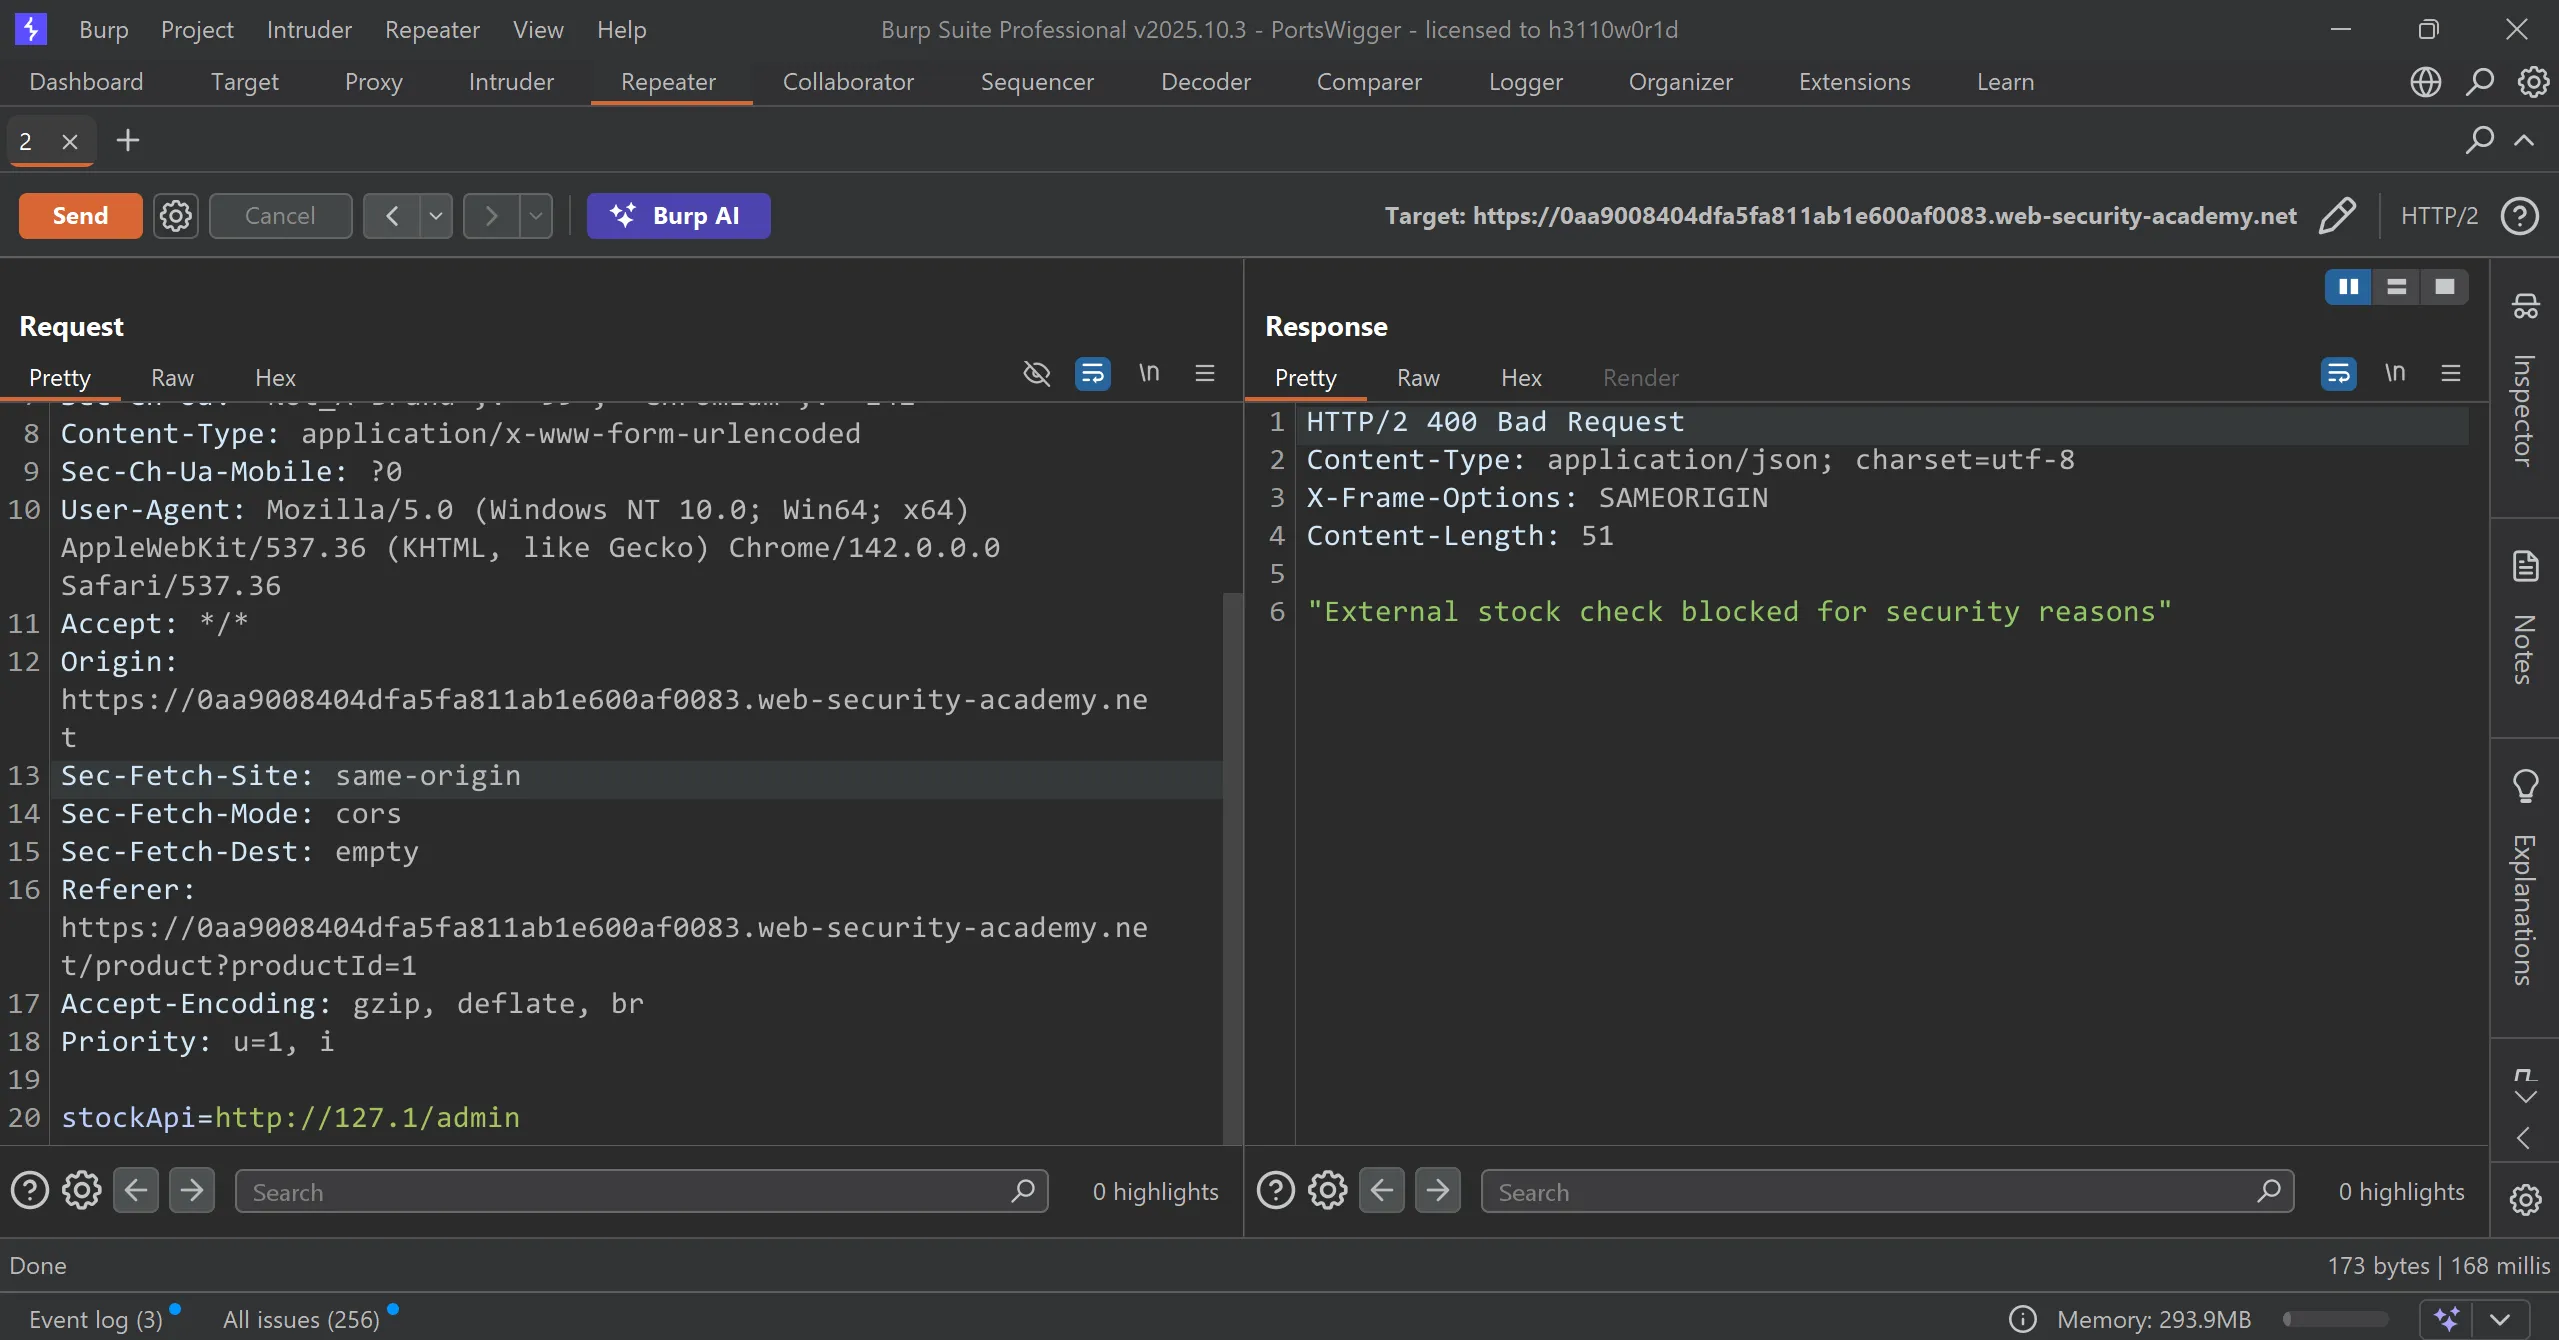Open the Collaborator tab
The height and width of the screenshot is (1340, 2559).
click(847, 82)
